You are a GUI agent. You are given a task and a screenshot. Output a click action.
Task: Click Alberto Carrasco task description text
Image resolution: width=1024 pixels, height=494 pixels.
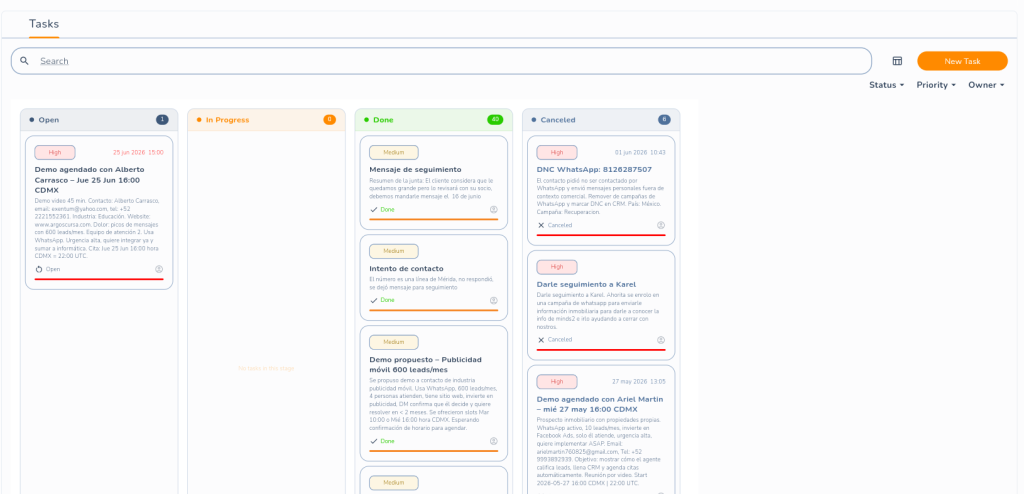98,228
